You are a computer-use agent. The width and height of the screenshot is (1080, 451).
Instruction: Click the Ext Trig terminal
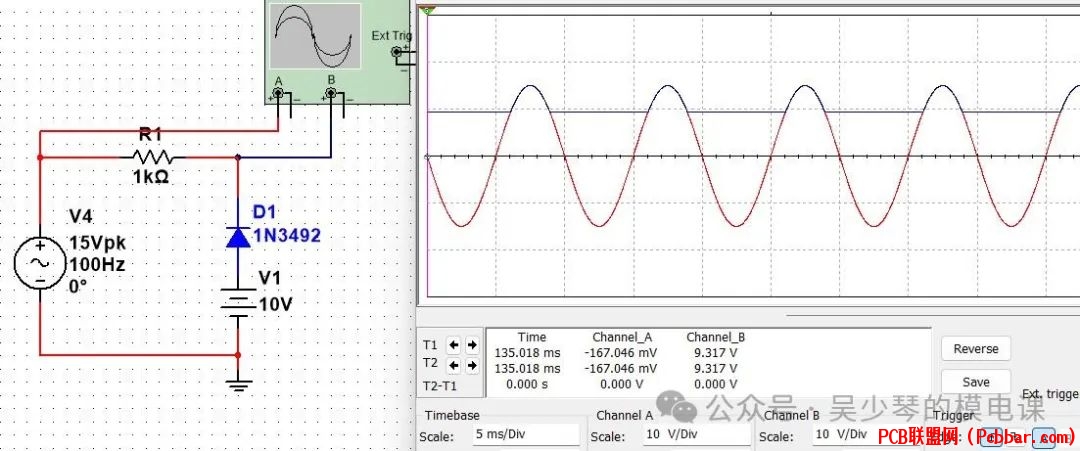(397, 52)
